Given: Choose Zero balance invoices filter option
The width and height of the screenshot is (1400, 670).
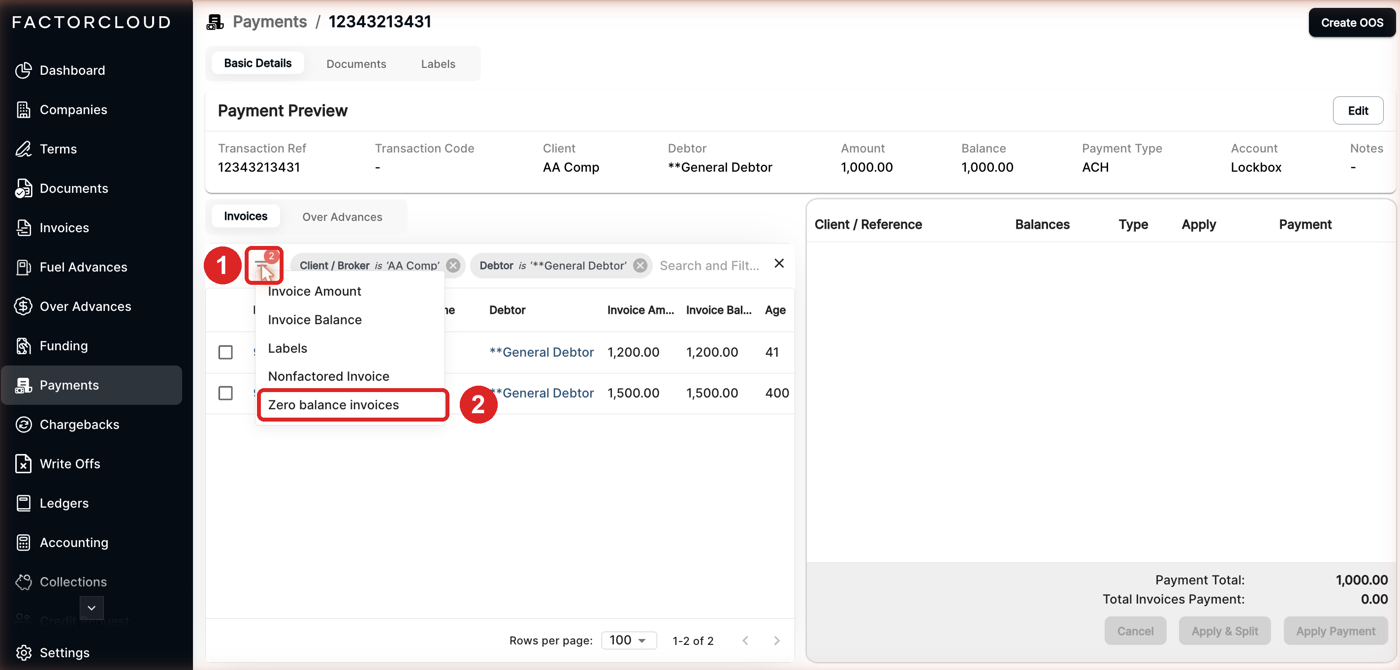Looking at the screenshot, I should [x=352, y=405].
